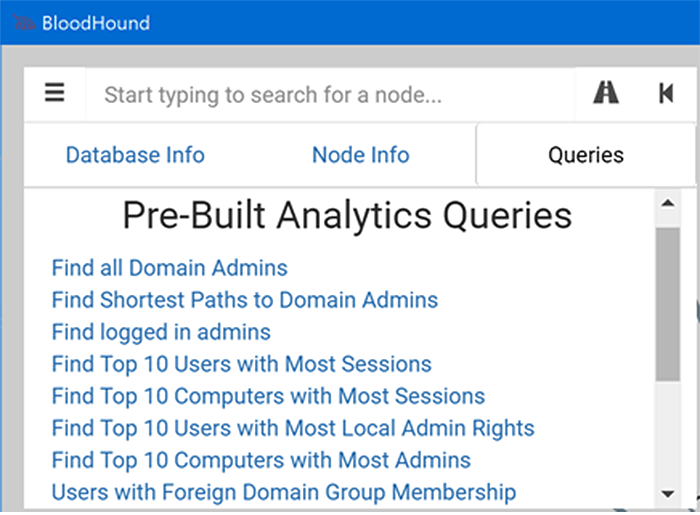
Task: Switch to the Database Info tab
Action: [x=135, y=155]
